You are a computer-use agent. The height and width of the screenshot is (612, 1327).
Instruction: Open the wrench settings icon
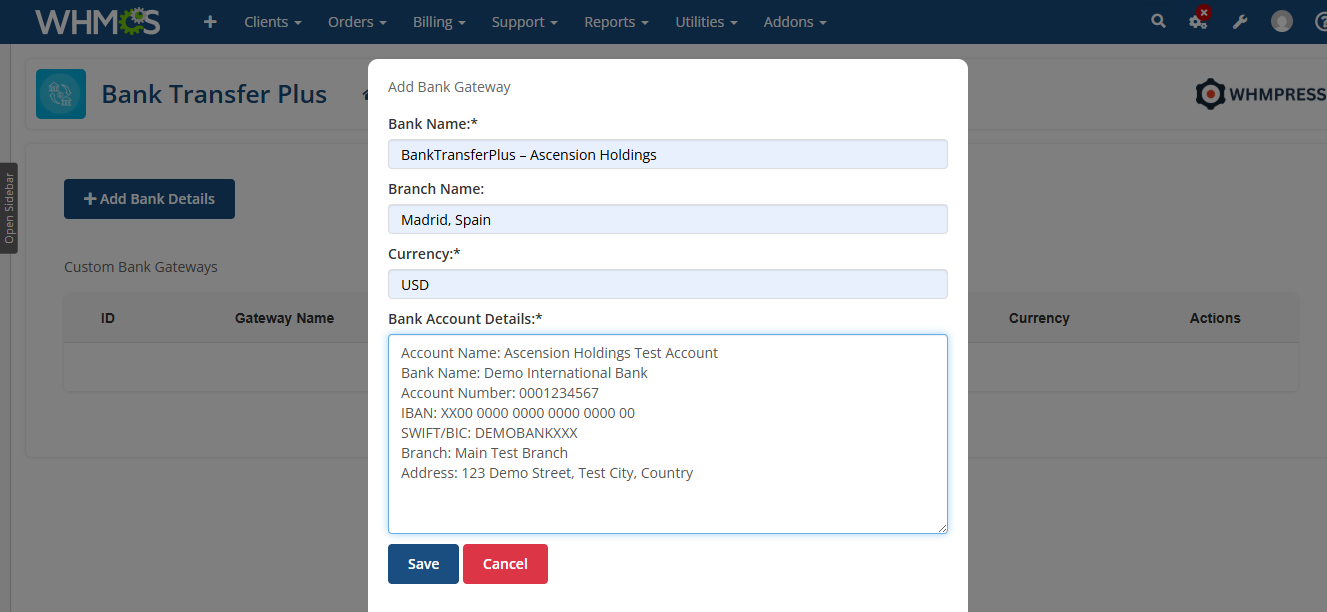pos(1240,22)
